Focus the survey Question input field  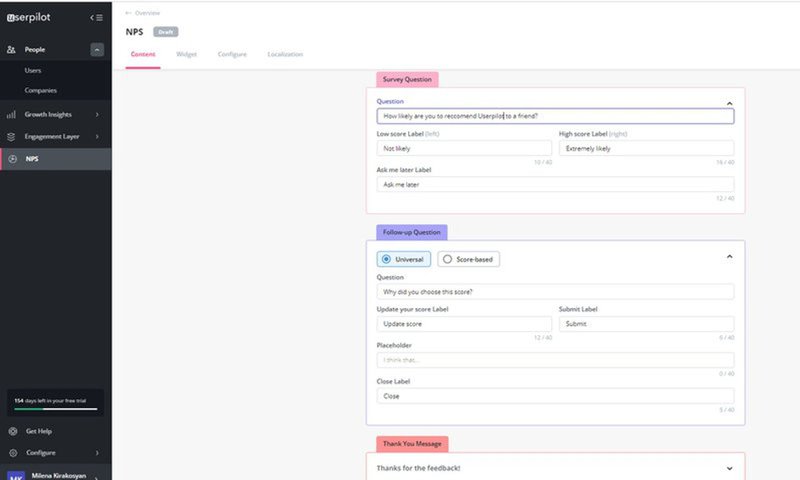point(555,116)
